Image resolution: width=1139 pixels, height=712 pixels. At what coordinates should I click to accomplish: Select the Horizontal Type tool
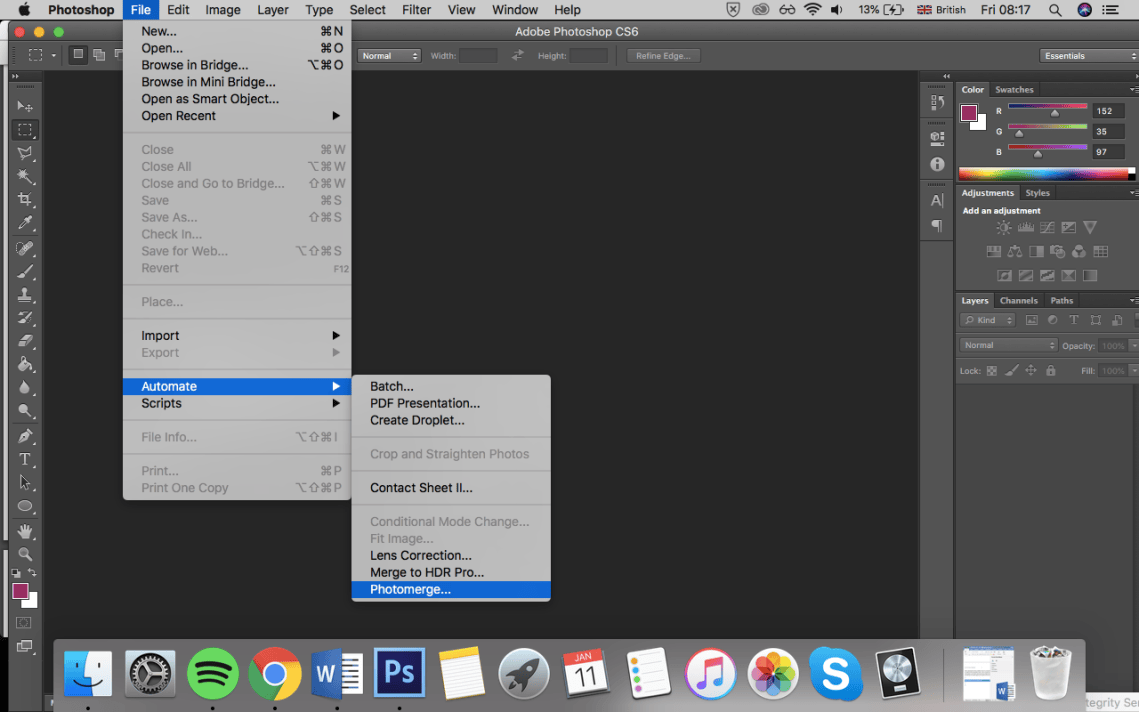[x=25, y=459]
